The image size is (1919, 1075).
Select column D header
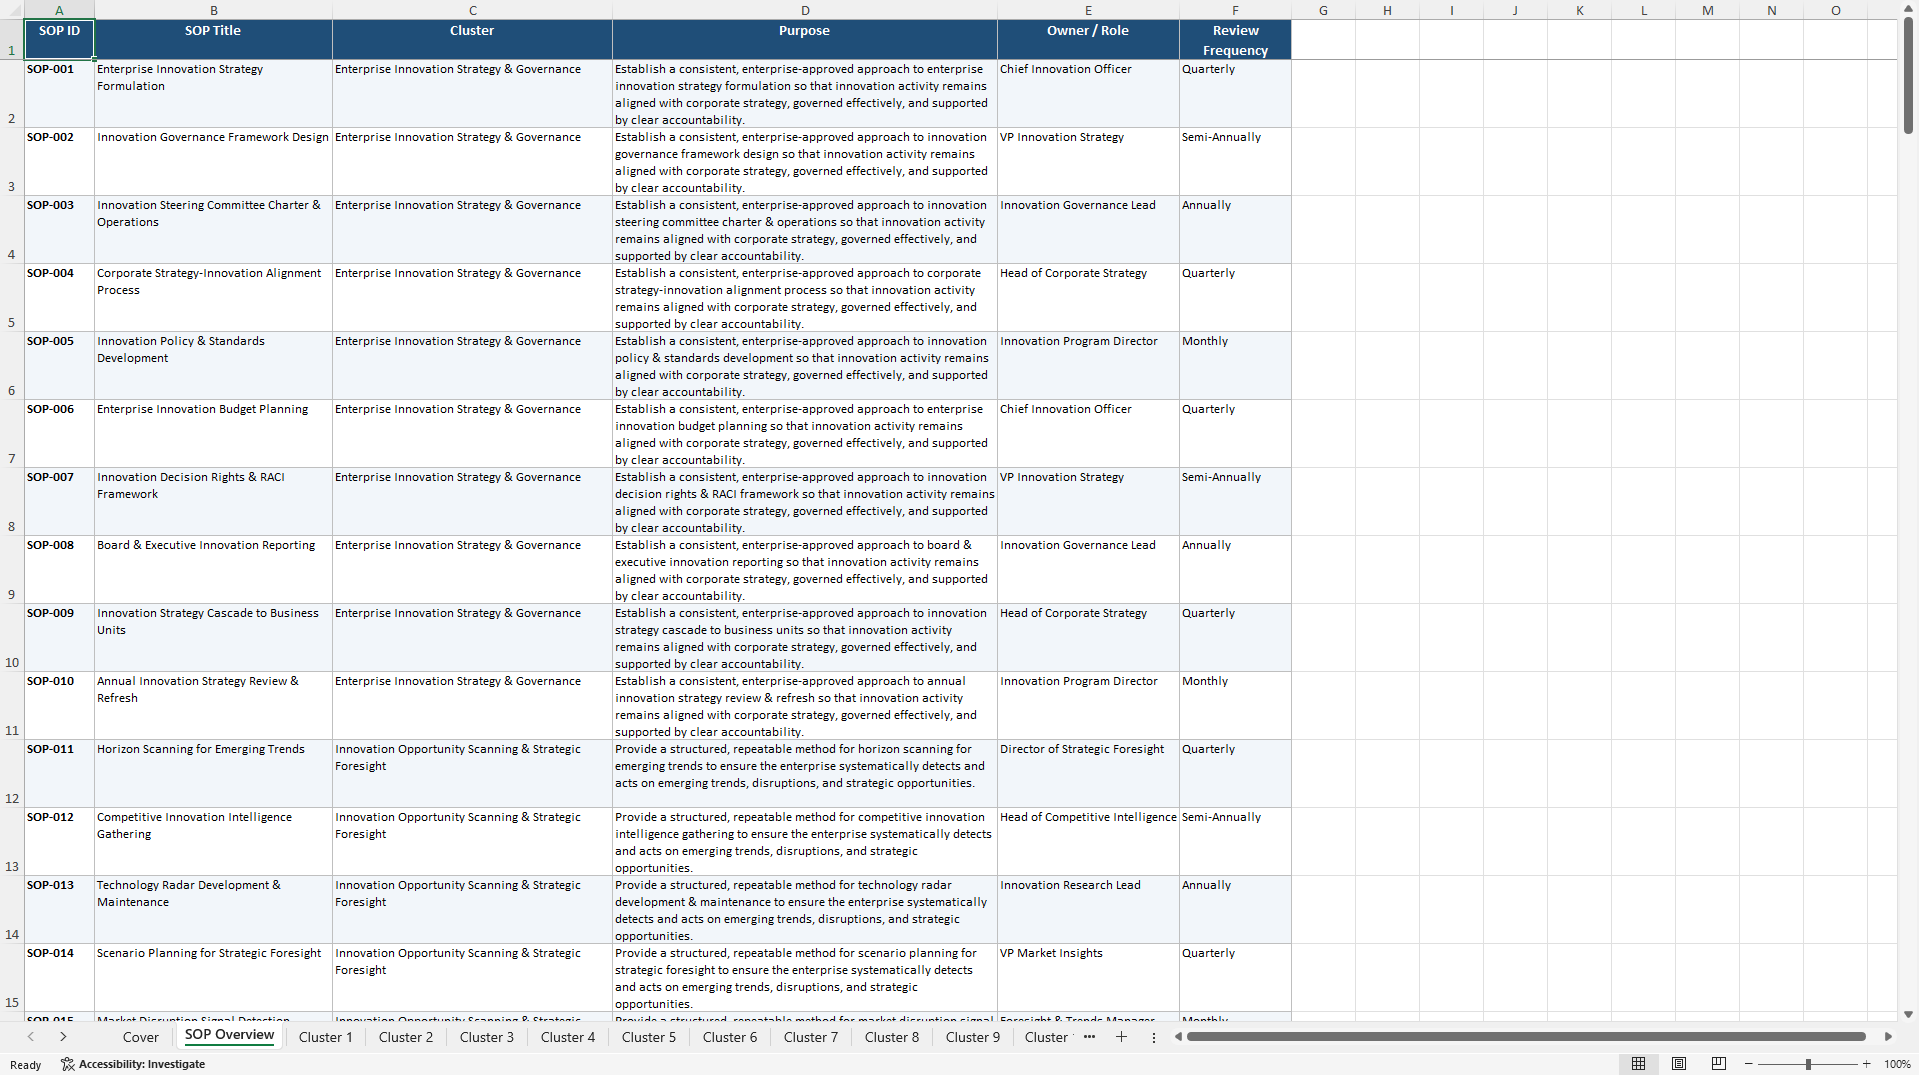[x=805, y=10]
